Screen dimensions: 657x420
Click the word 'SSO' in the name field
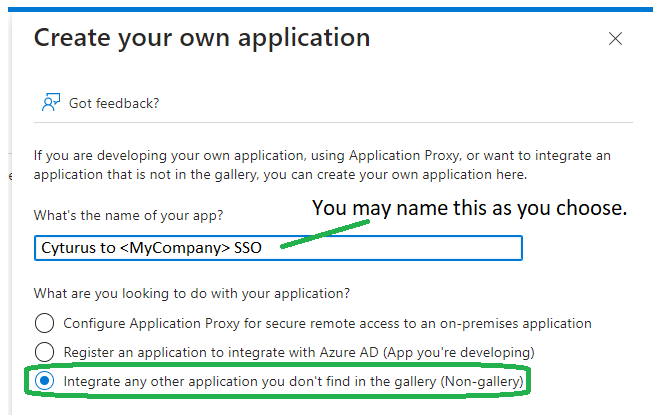pyautogui.click(x=248, y=248)
